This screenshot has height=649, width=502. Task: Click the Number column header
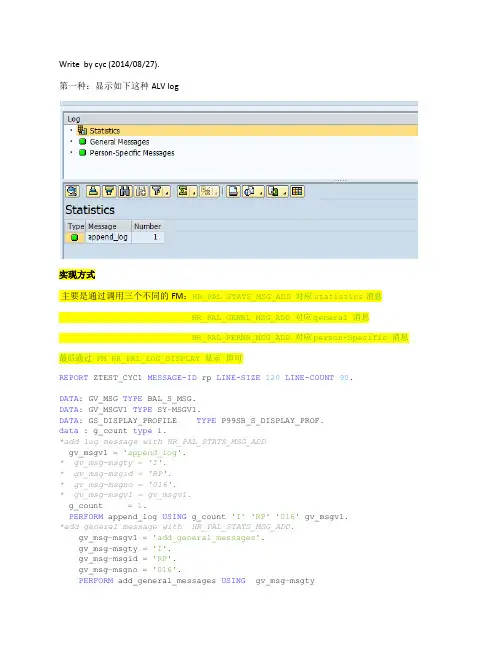click(148, 226)
